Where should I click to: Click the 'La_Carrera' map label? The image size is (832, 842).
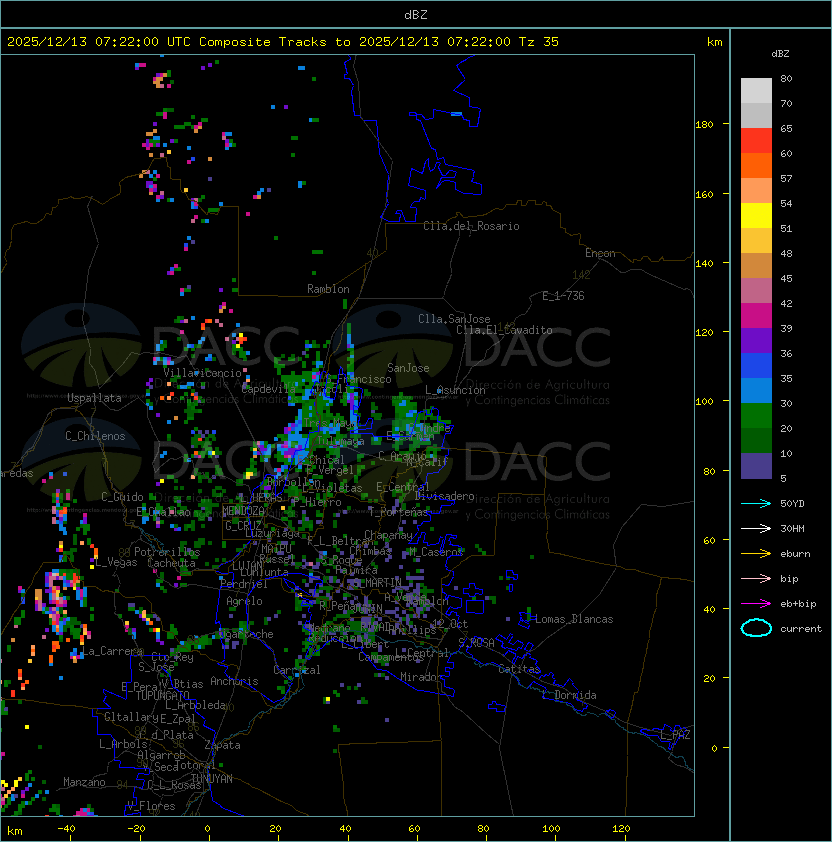(112, 651)
